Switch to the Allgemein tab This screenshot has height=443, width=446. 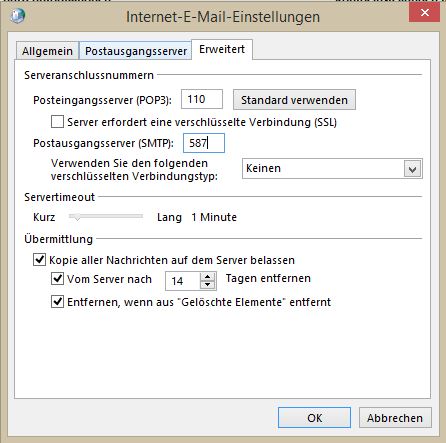pos(47,51)
